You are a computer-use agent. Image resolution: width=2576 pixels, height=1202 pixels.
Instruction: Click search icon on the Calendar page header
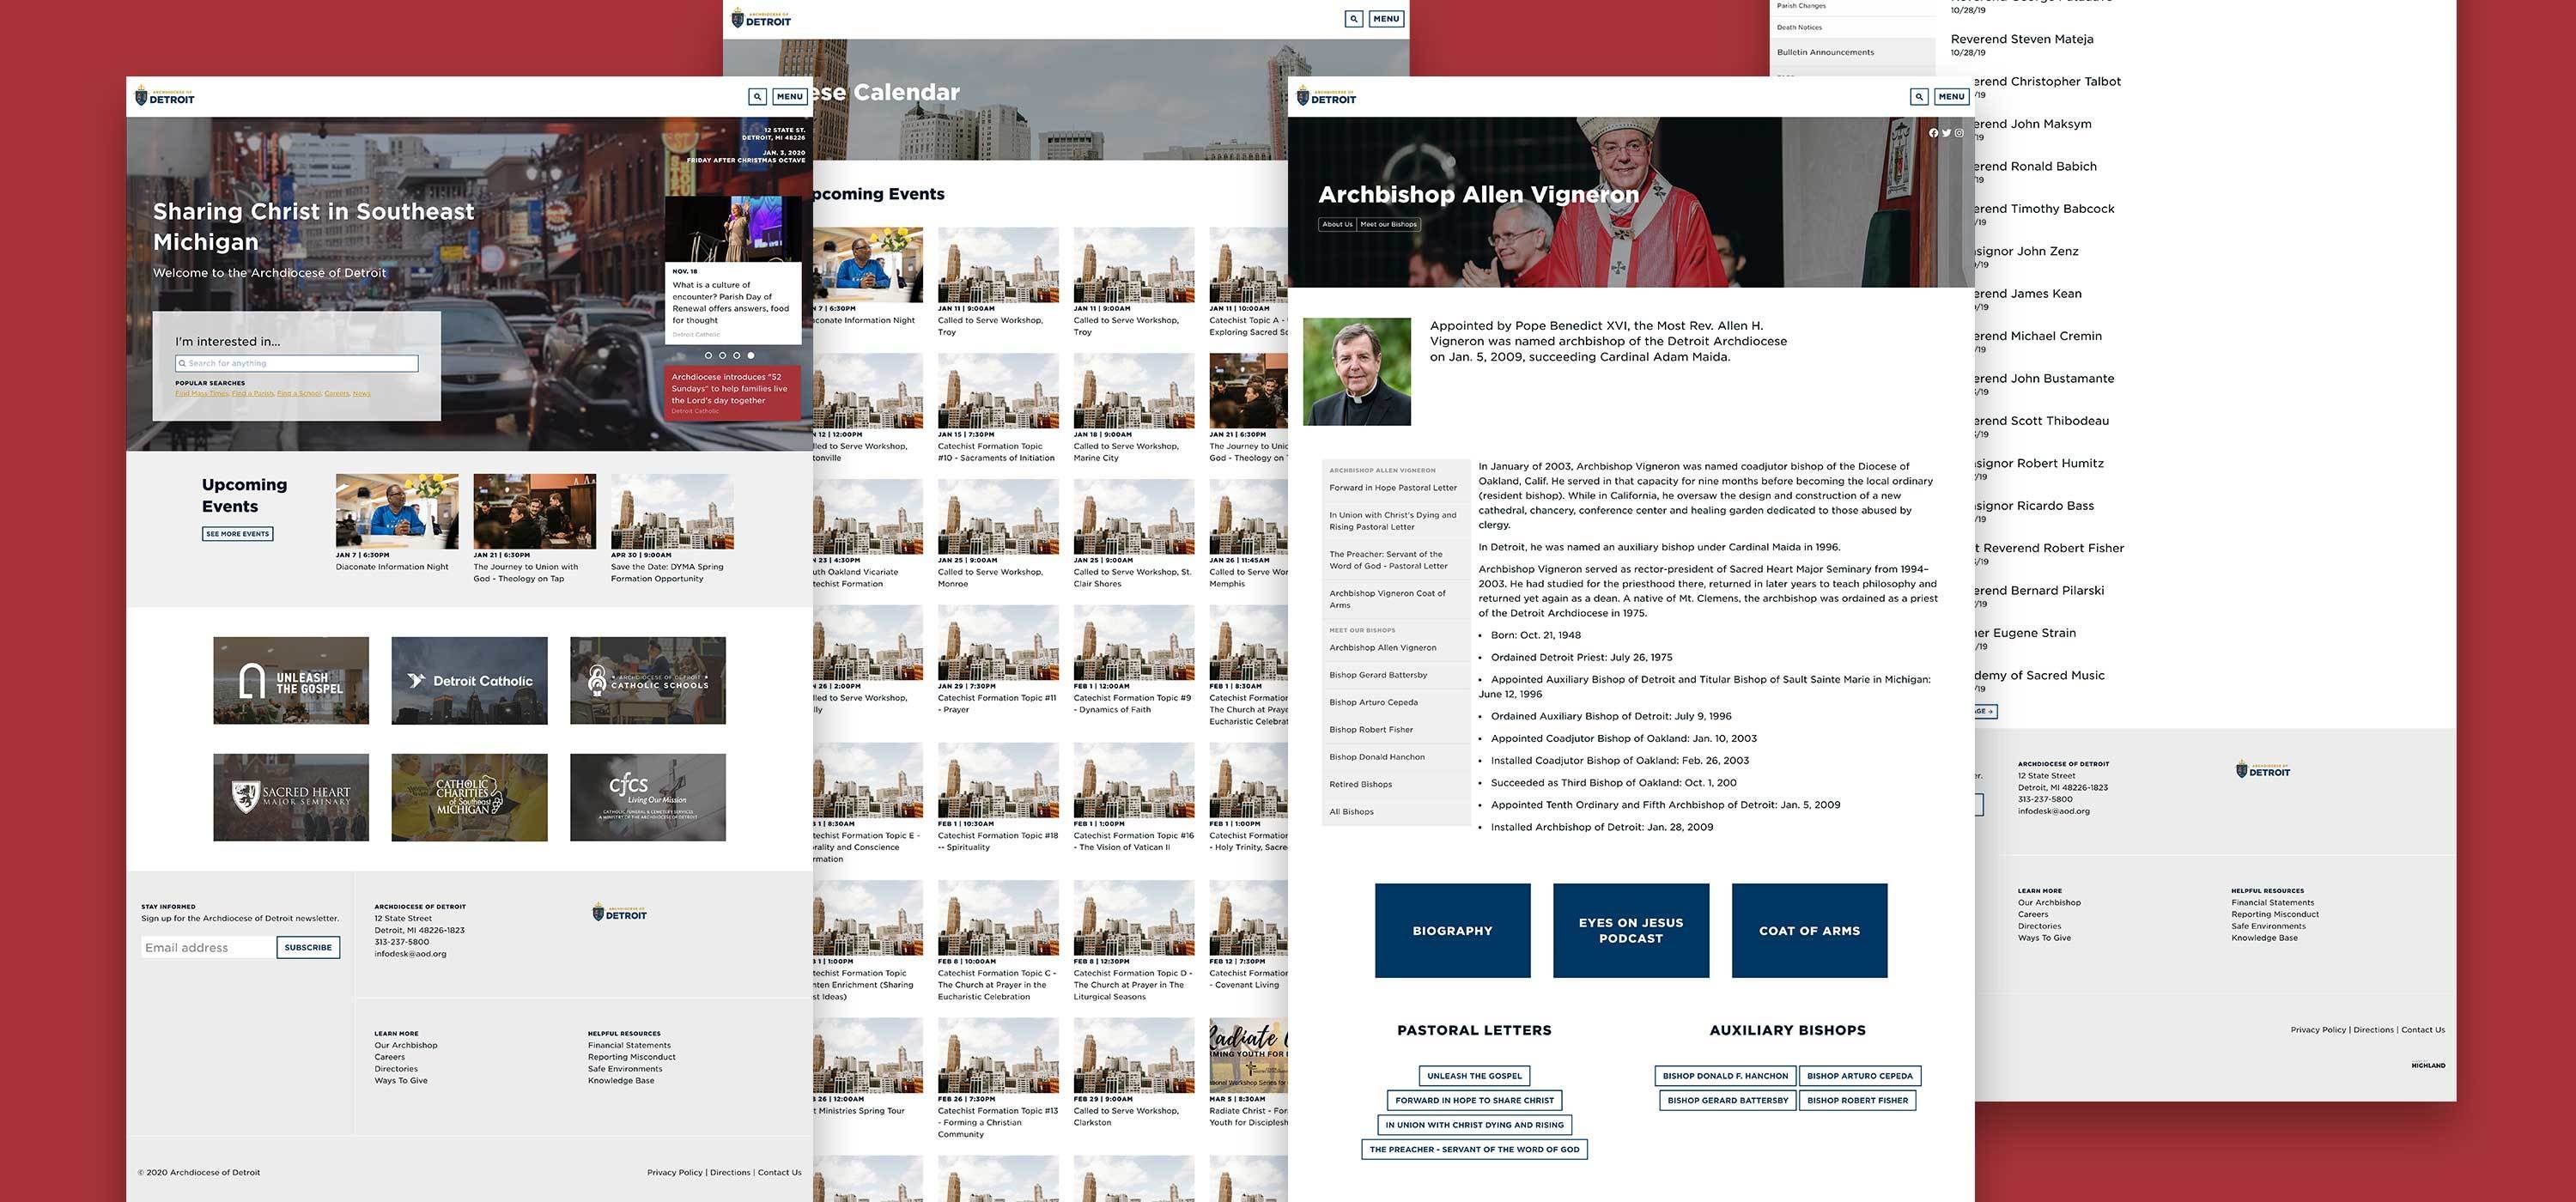pos(1353,18)
